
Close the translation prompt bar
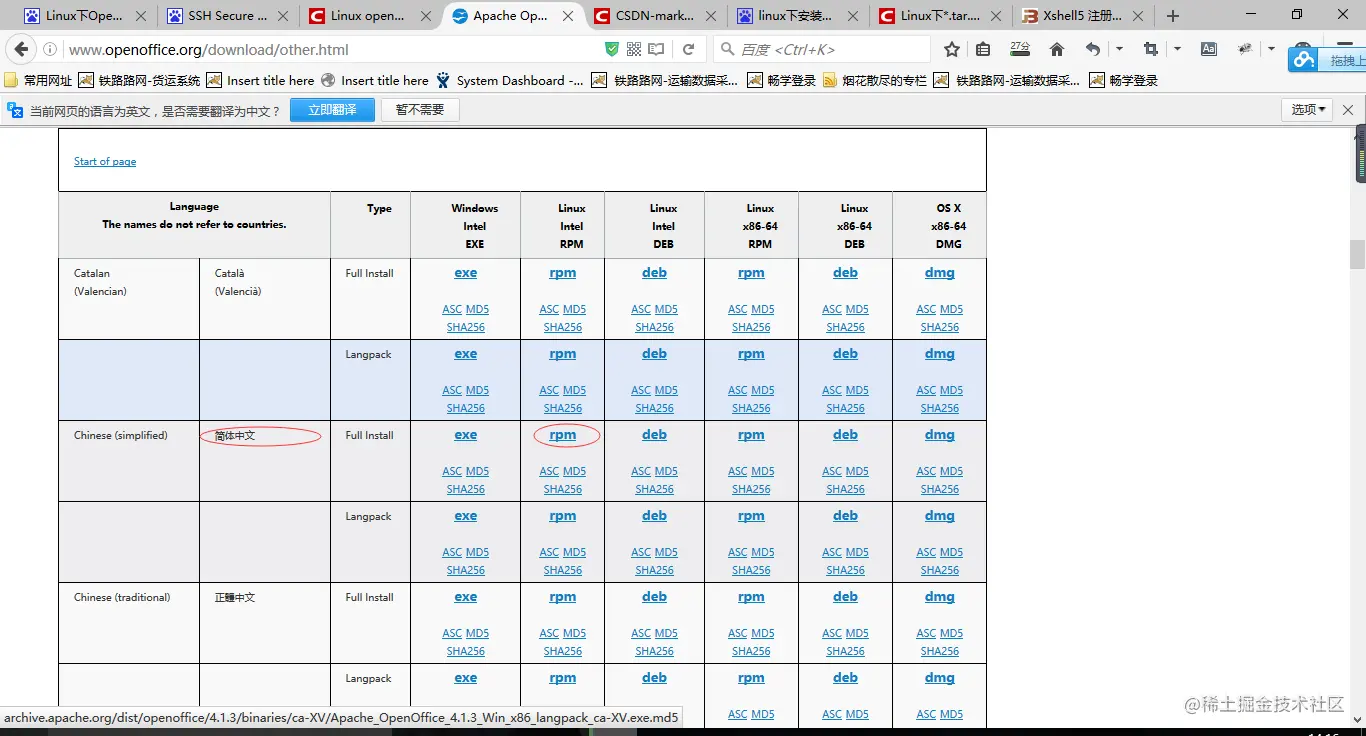(x=1348, y=110)
